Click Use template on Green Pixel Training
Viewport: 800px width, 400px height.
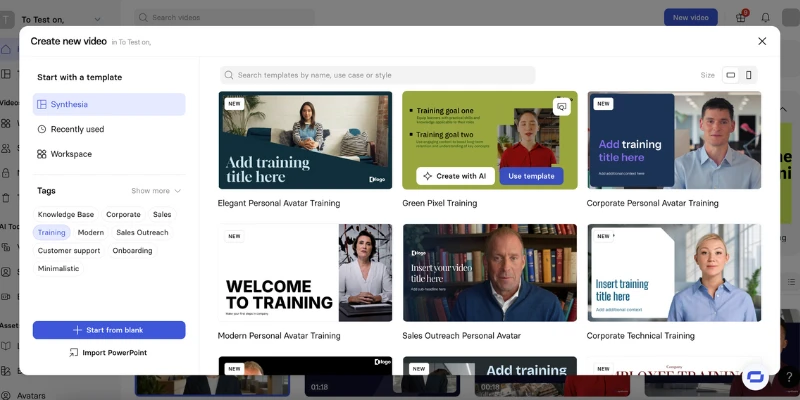click(531, 176)
